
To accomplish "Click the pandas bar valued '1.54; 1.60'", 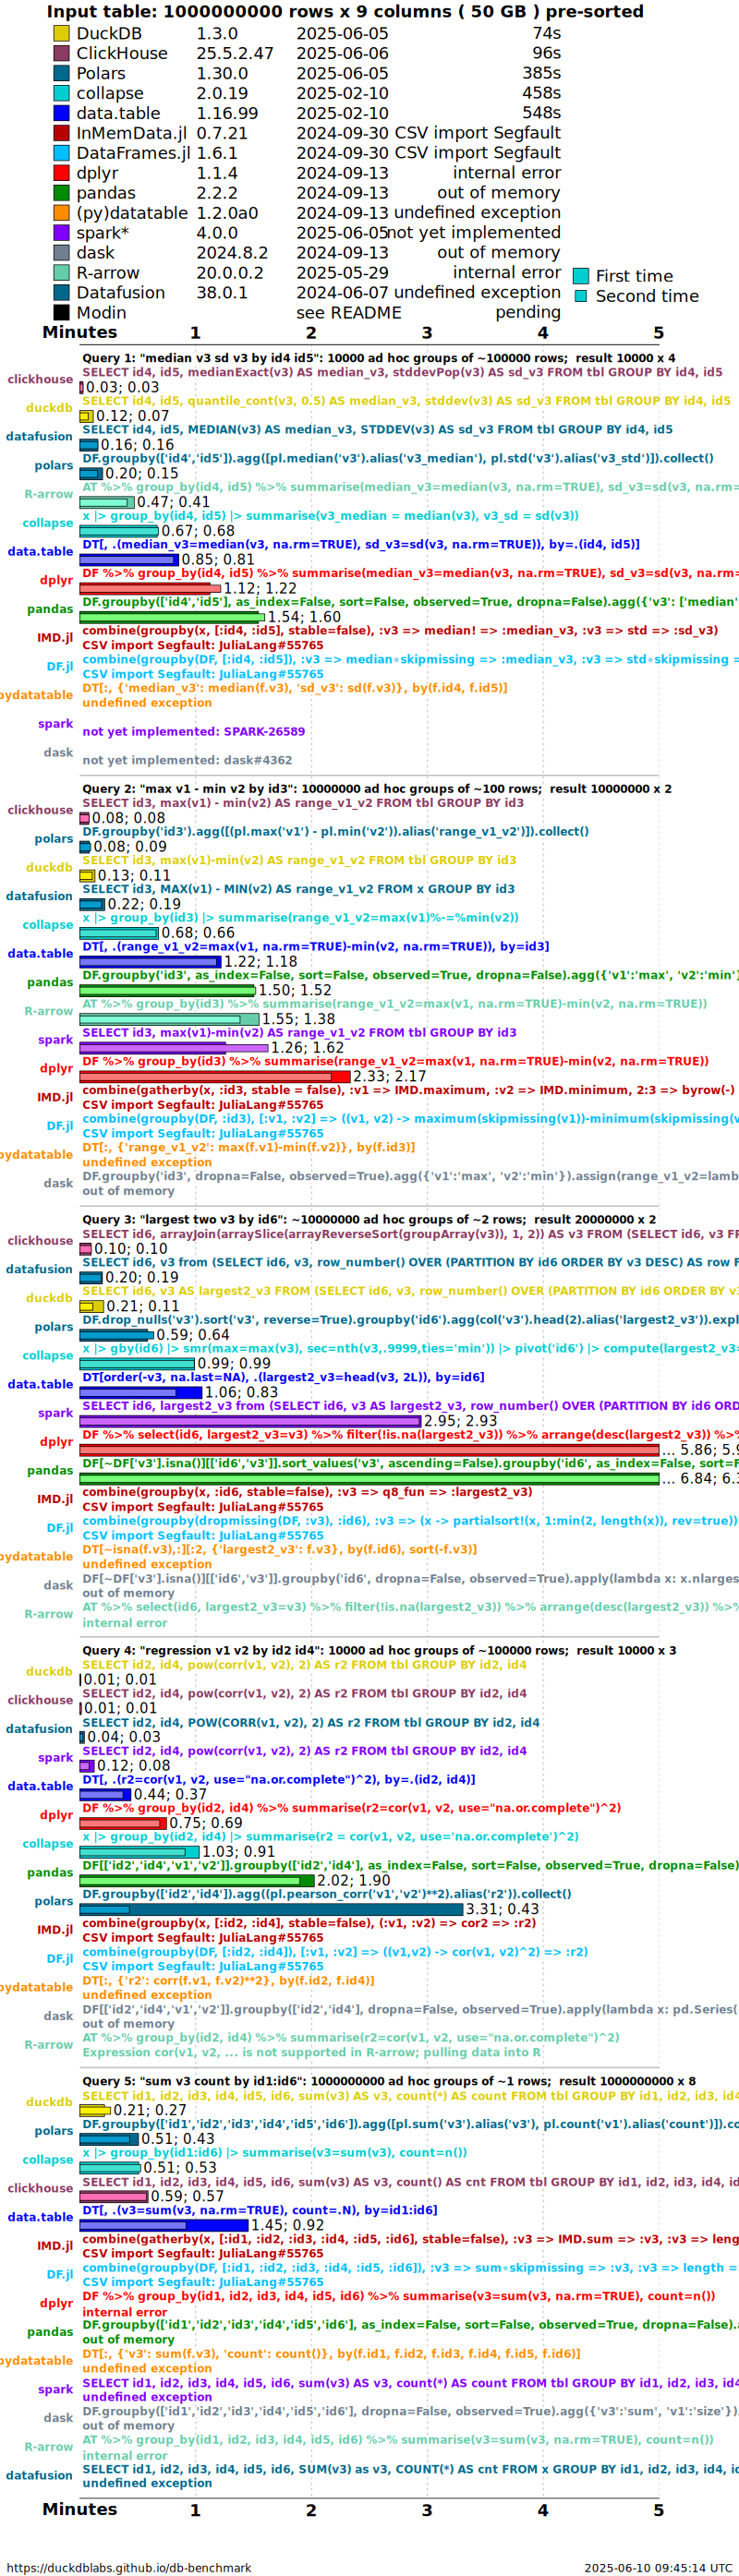I will click(x=172, y=617).
